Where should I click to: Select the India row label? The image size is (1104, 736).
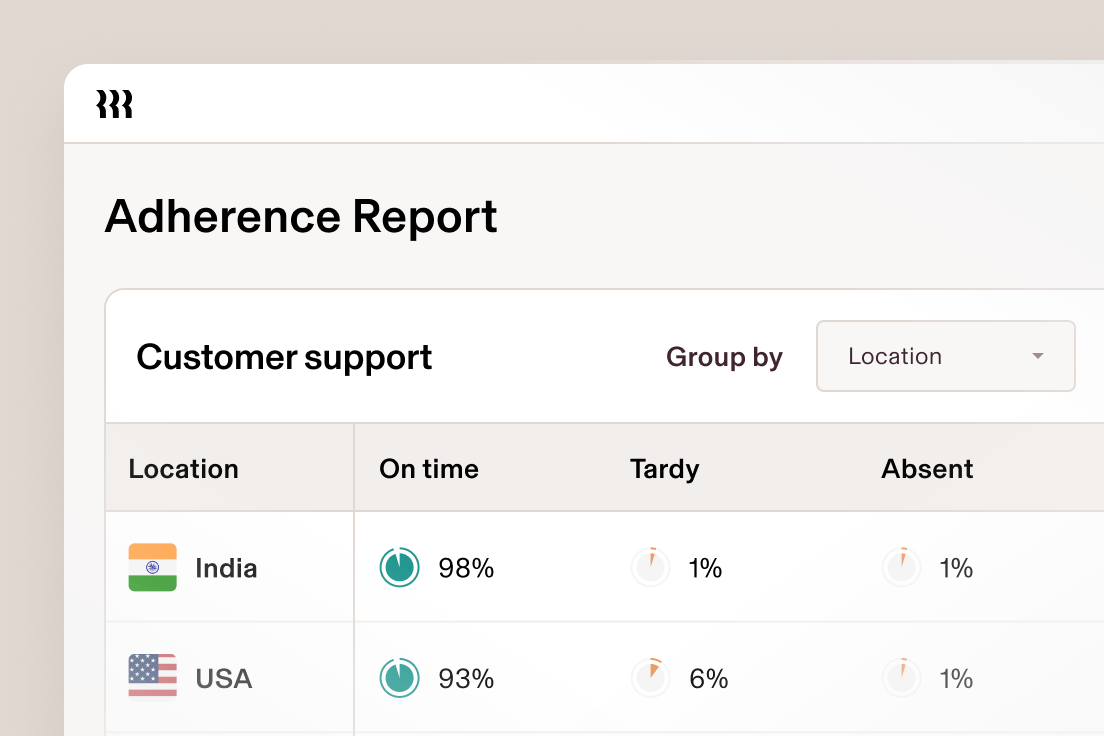[226, 568]
